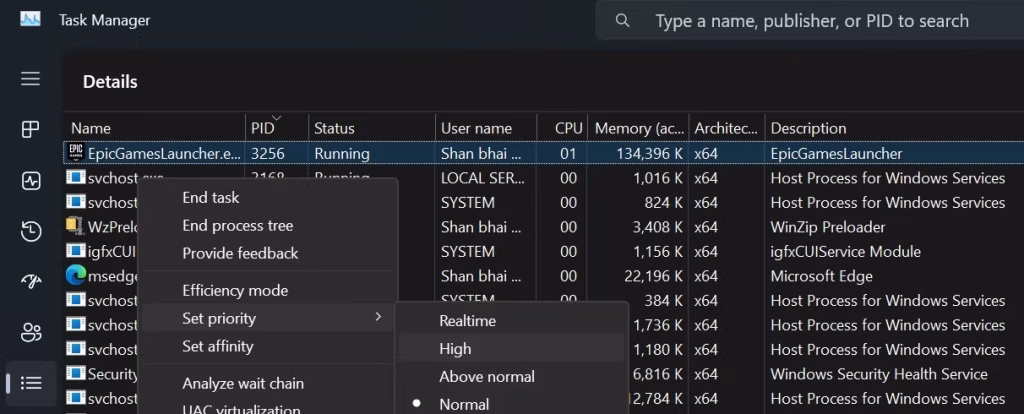Viewport: 1024px width, 414px height.
Task: Set priority to Above normal
Action: coord(487,377)
